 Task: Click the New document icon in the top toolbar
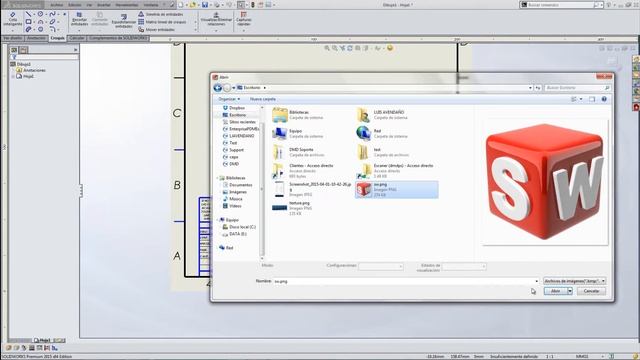coord(181,5)
